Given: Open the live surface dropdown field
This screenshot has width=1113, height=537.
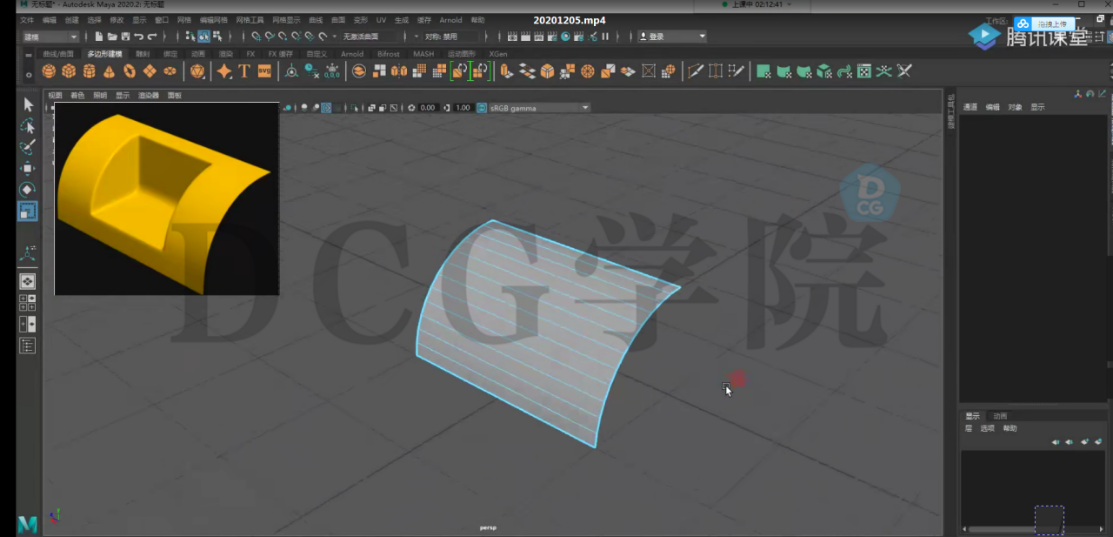Looking at the screenshot, I should pos(371,36).
